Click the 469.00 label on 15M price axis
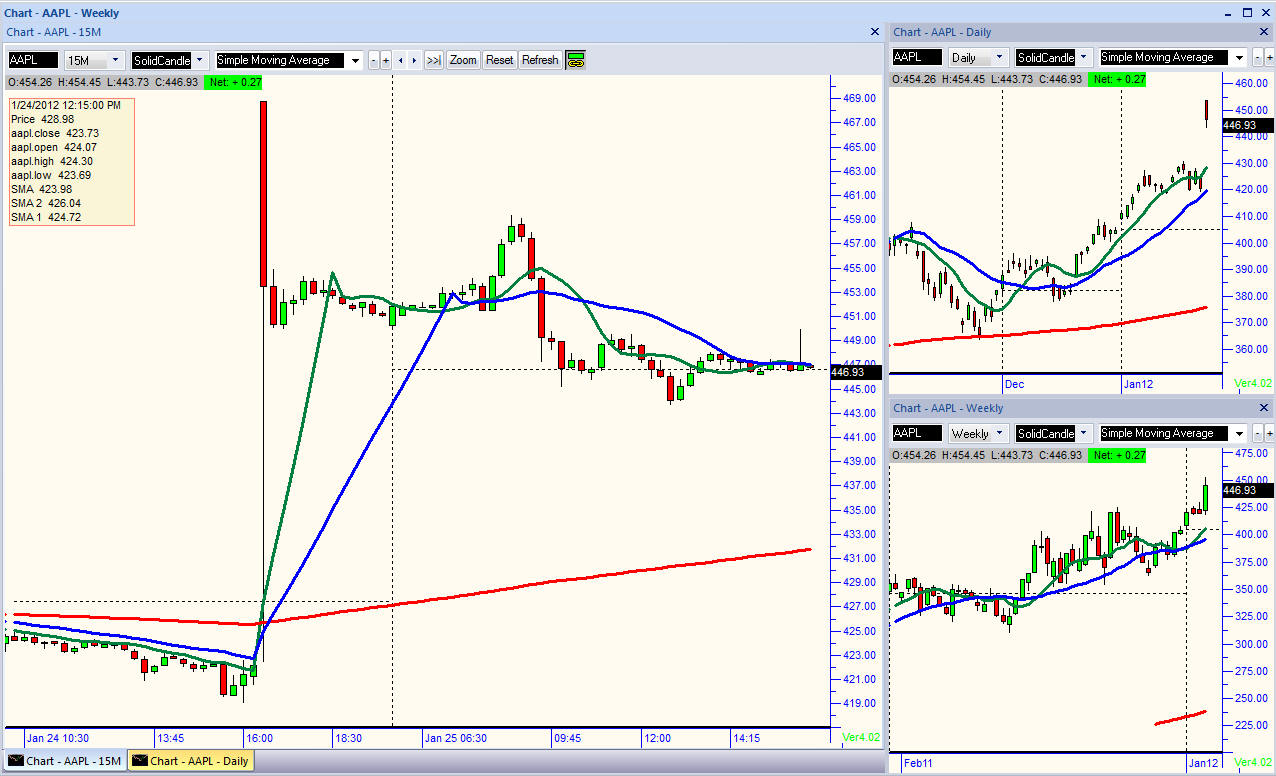The width and height of the screenshot is (1276, 776). [x=859, y=98]
